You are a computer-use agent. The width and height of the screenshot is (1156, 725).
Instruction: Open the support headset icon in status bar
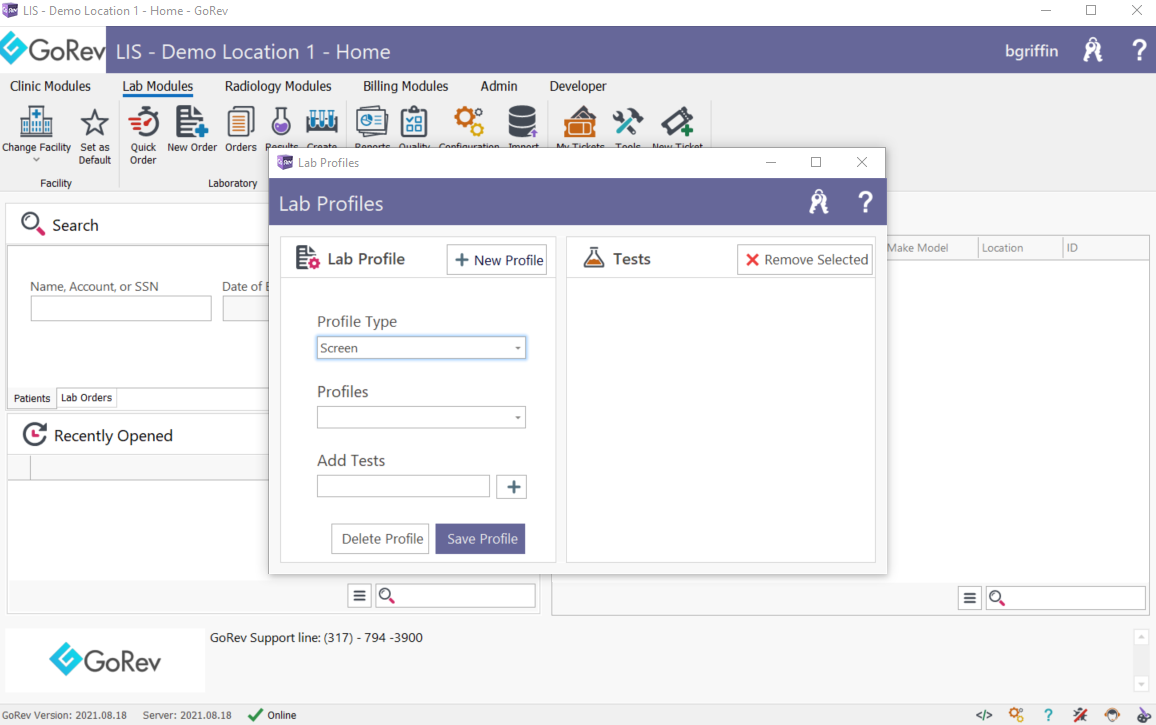(1112, 715)
